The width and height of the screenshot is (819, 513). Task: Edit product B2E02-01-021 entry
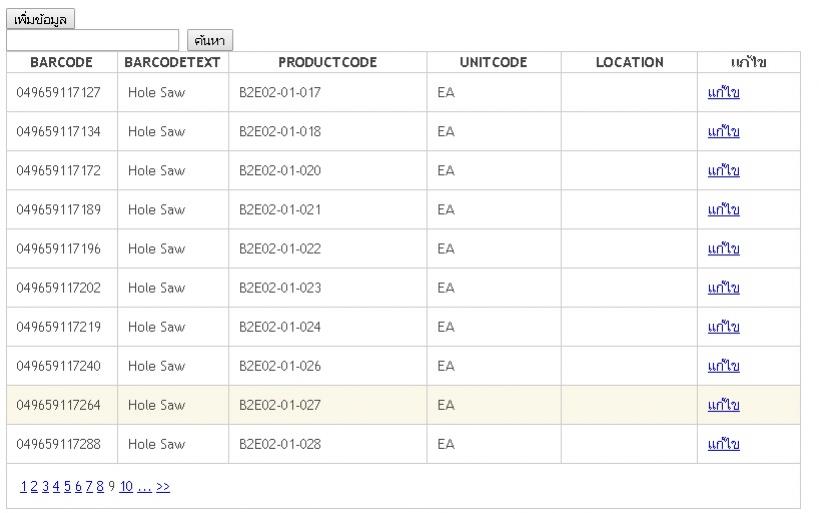pos(723,210)
